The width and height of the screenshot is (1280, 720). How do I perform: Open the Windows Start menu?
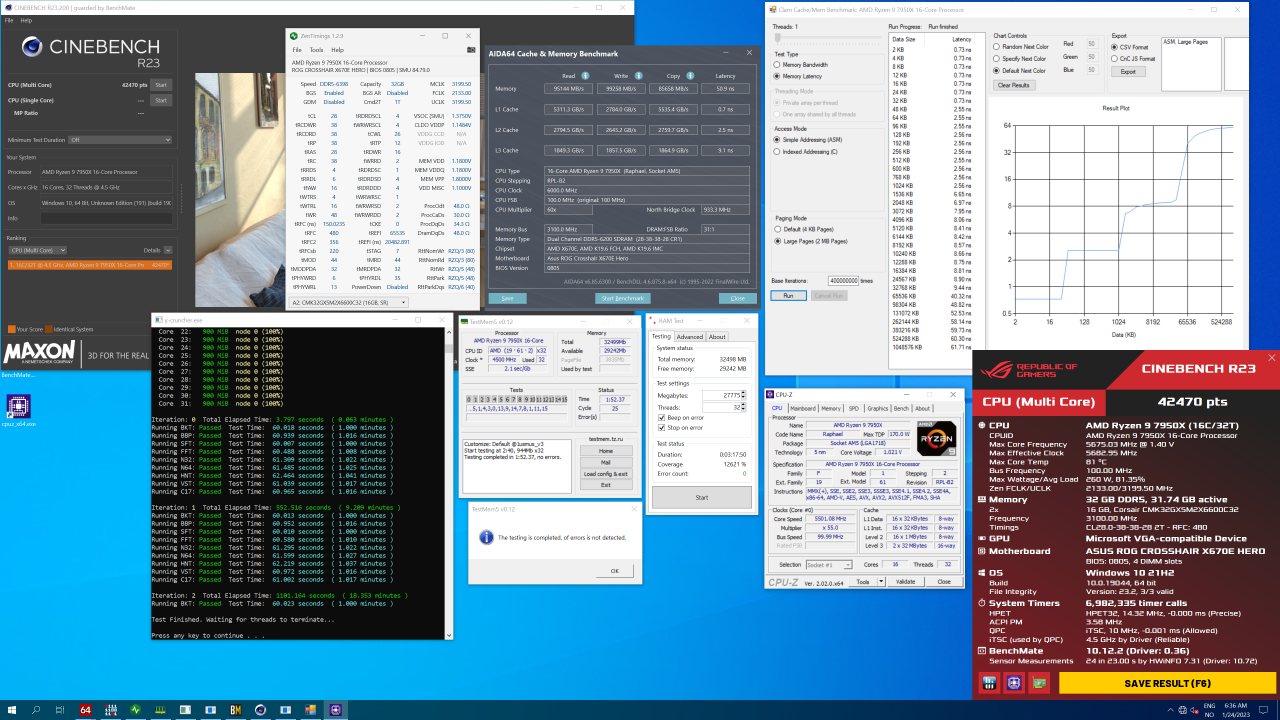click(x=12, y=709)
